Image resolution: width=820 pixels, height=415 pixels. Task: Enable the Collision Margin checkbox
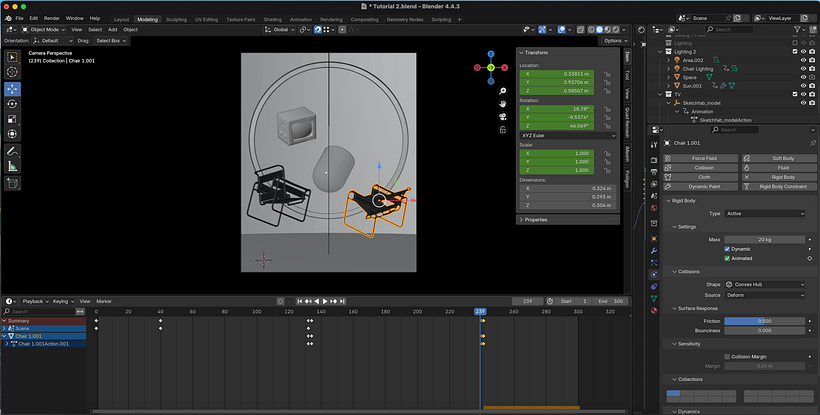point(727,356)
